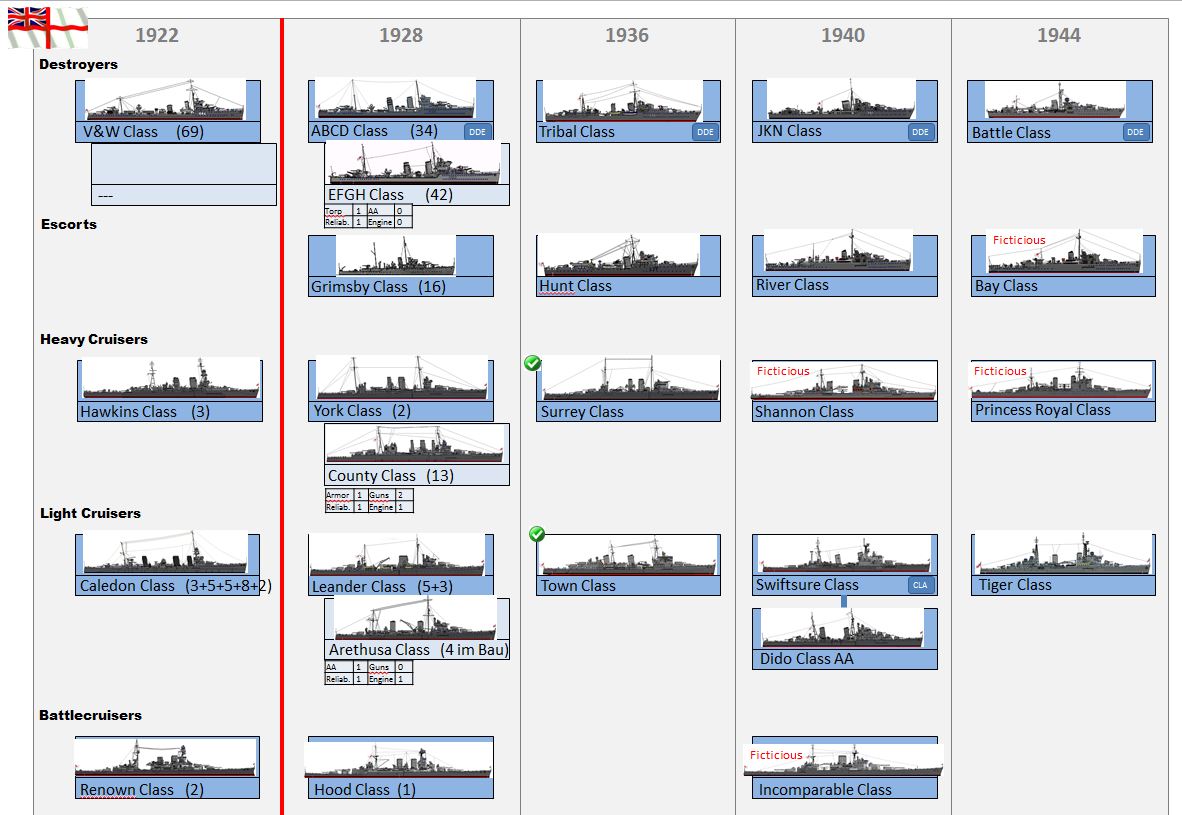Select the 1936 year column header
The image size is (1182, 815).
click(627, 36)
